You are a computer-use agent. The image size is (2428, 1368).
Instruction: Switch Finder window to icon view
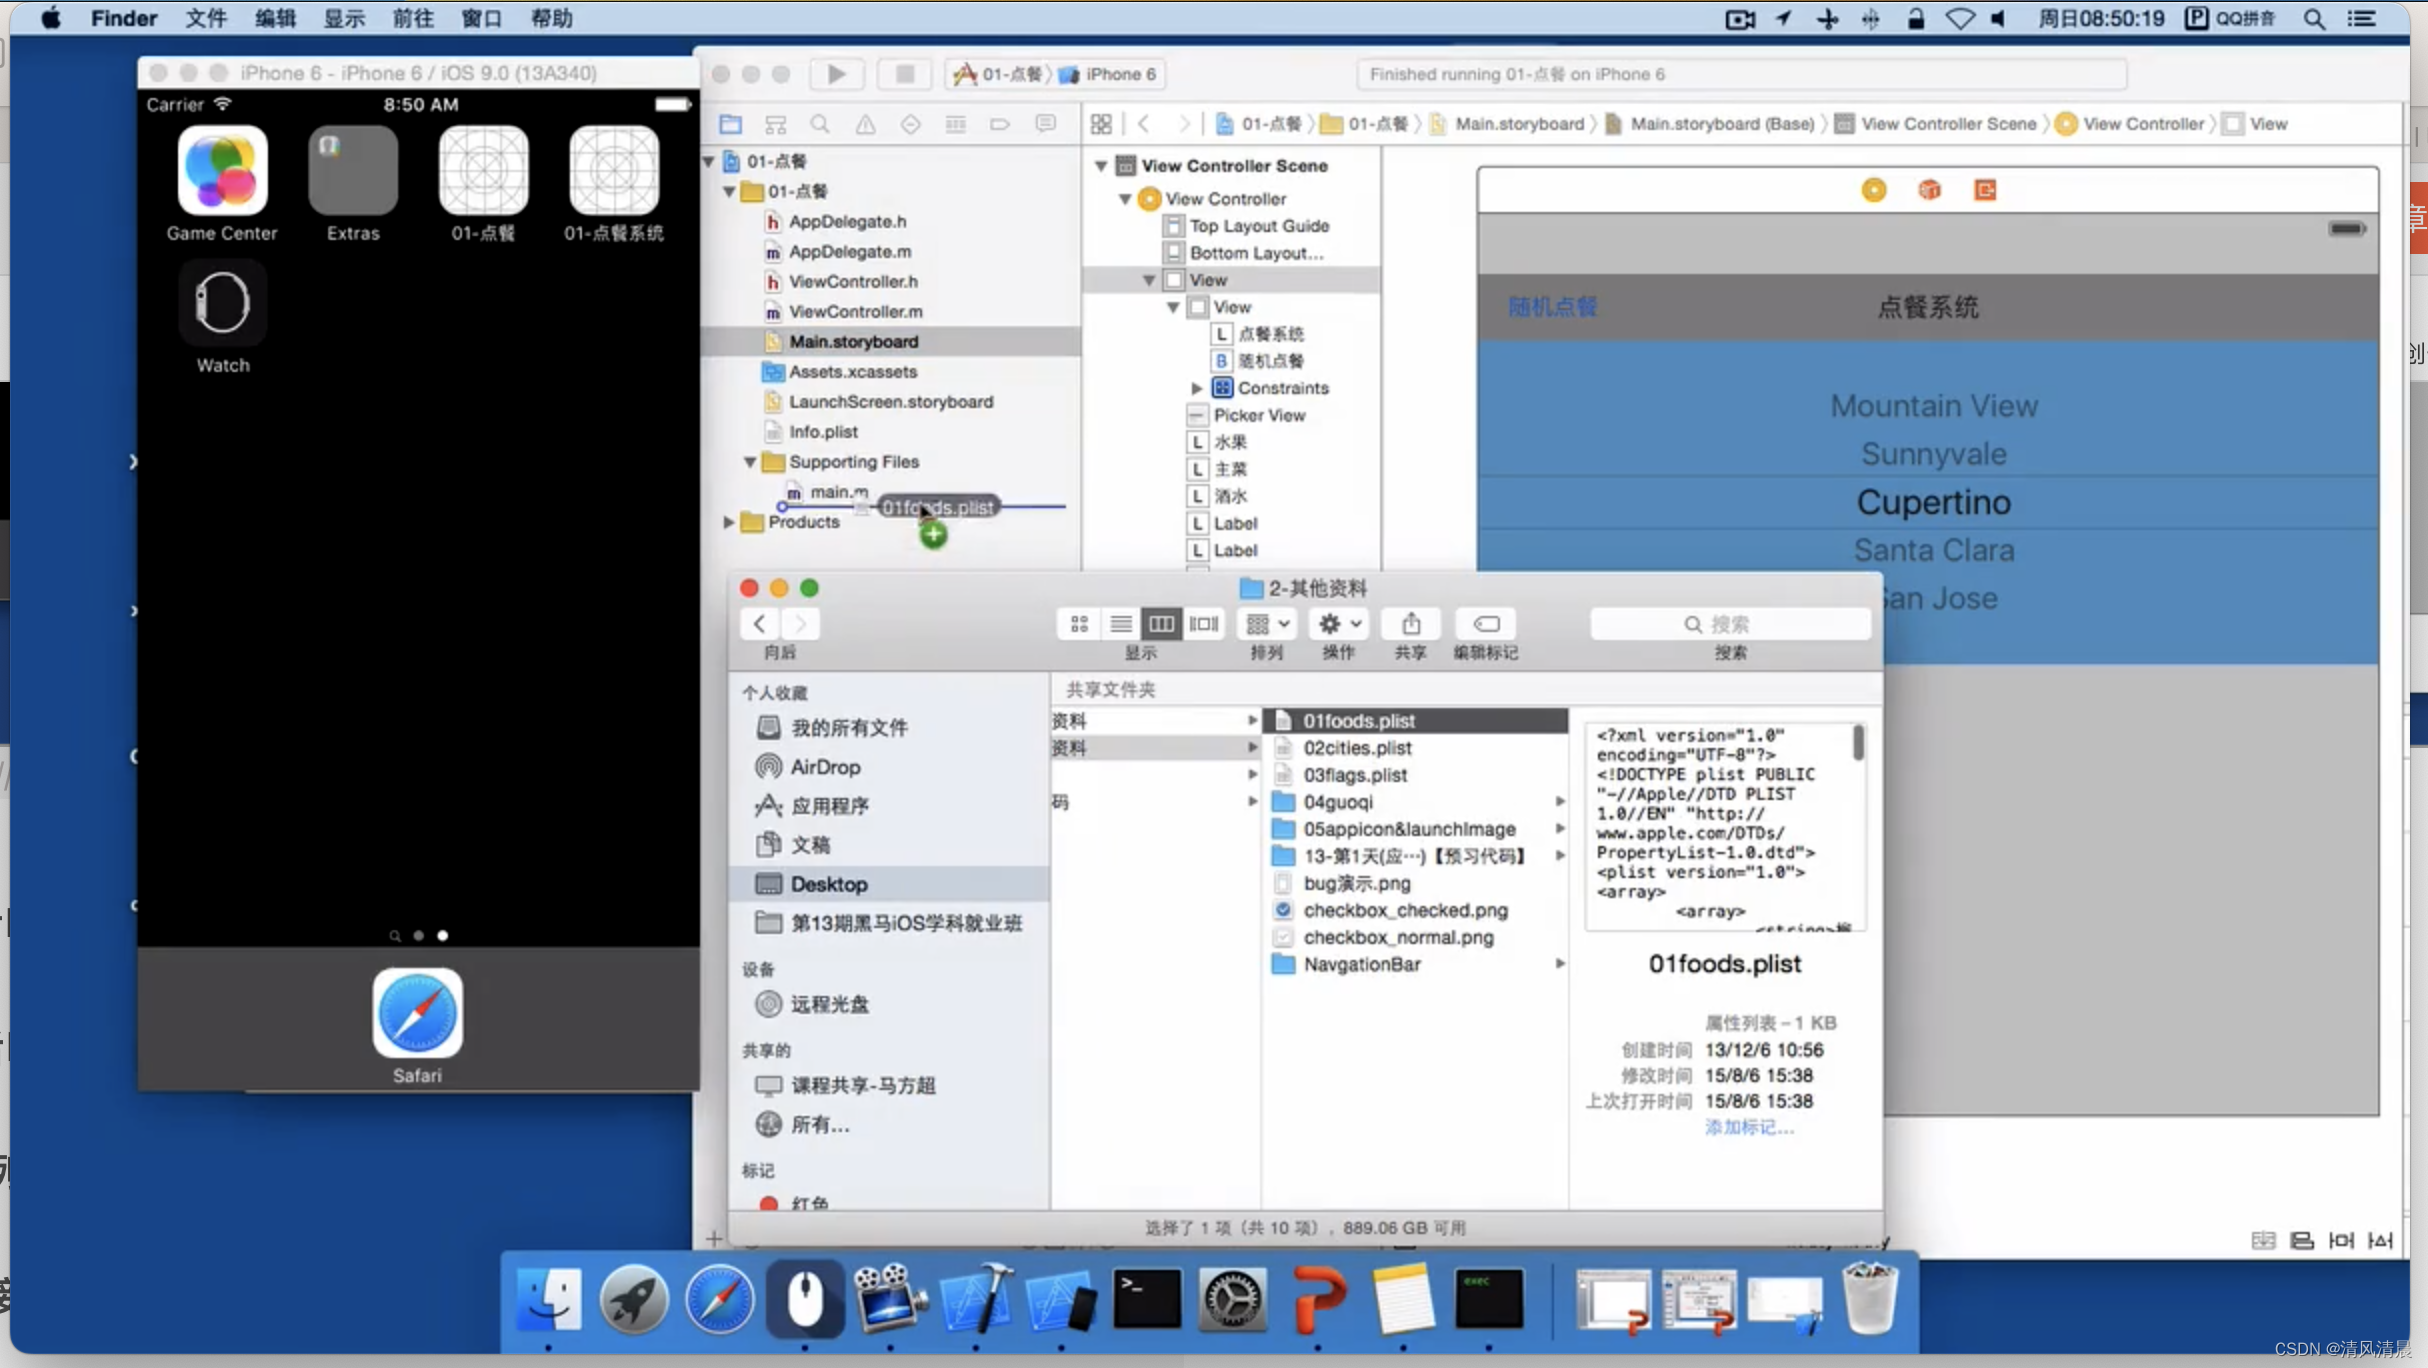[1079, 624]
